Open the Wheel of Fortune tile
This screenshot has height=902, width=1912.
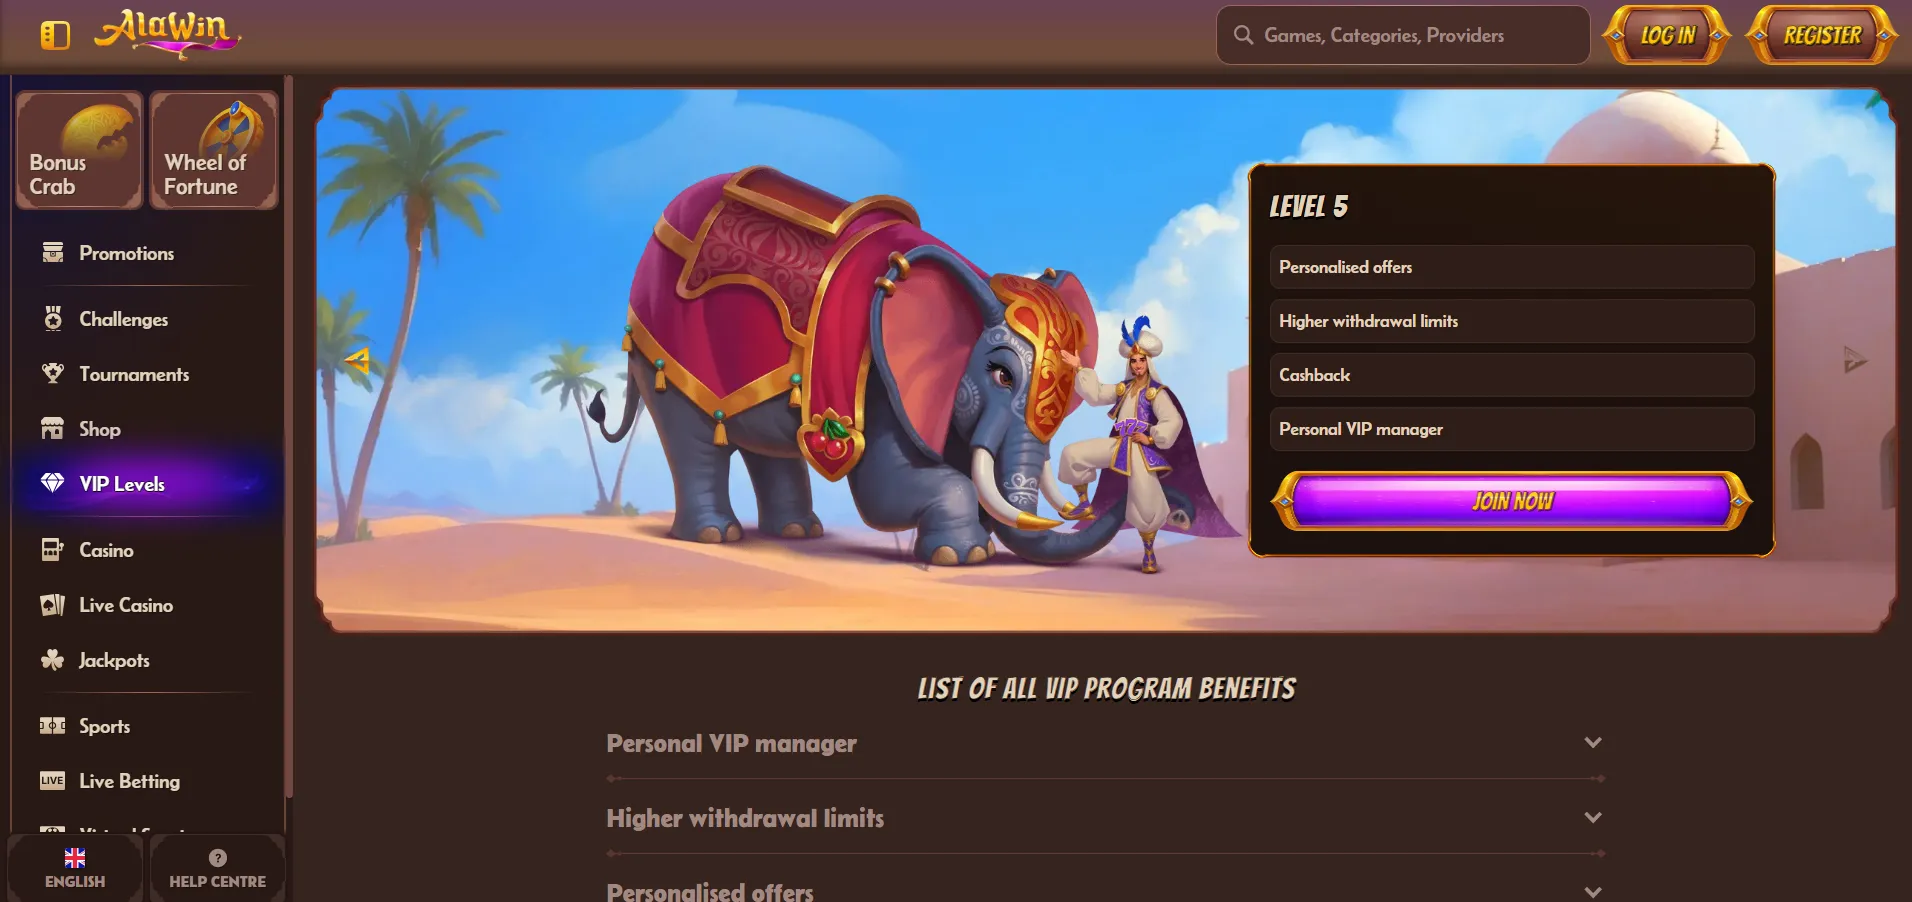point(214,150)
